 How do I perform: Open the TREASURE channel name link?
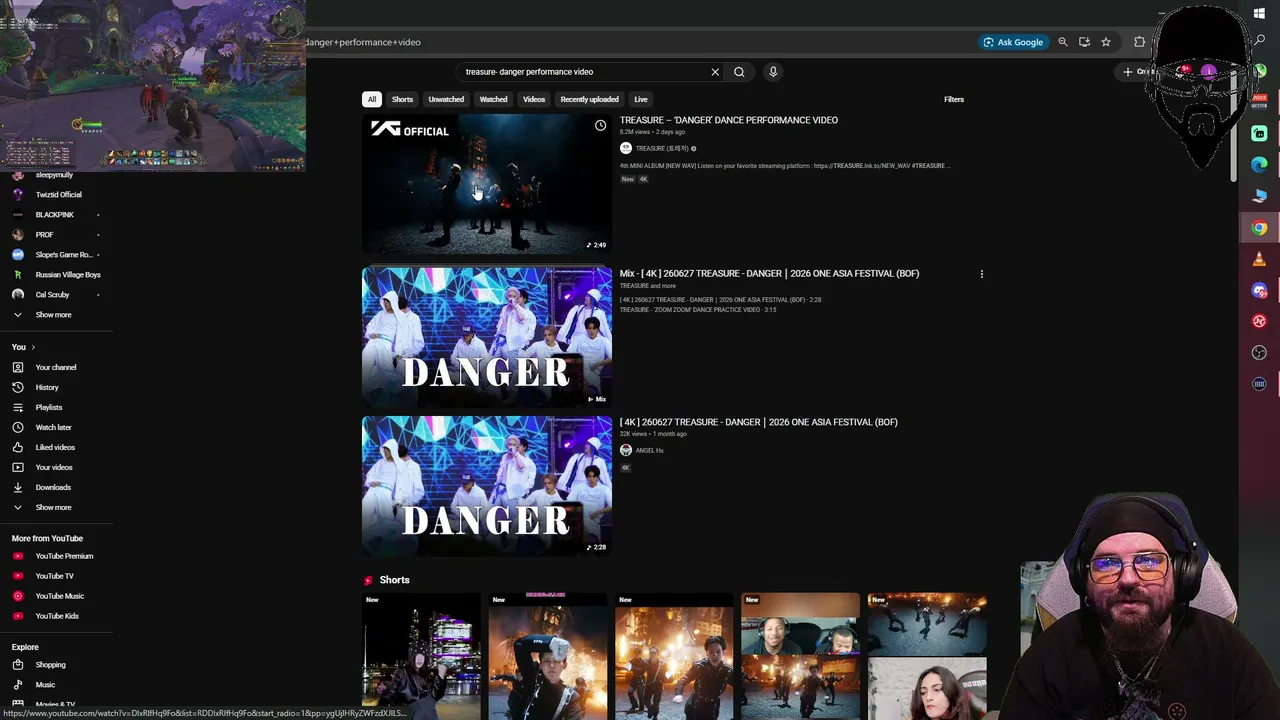pos(662,148)
